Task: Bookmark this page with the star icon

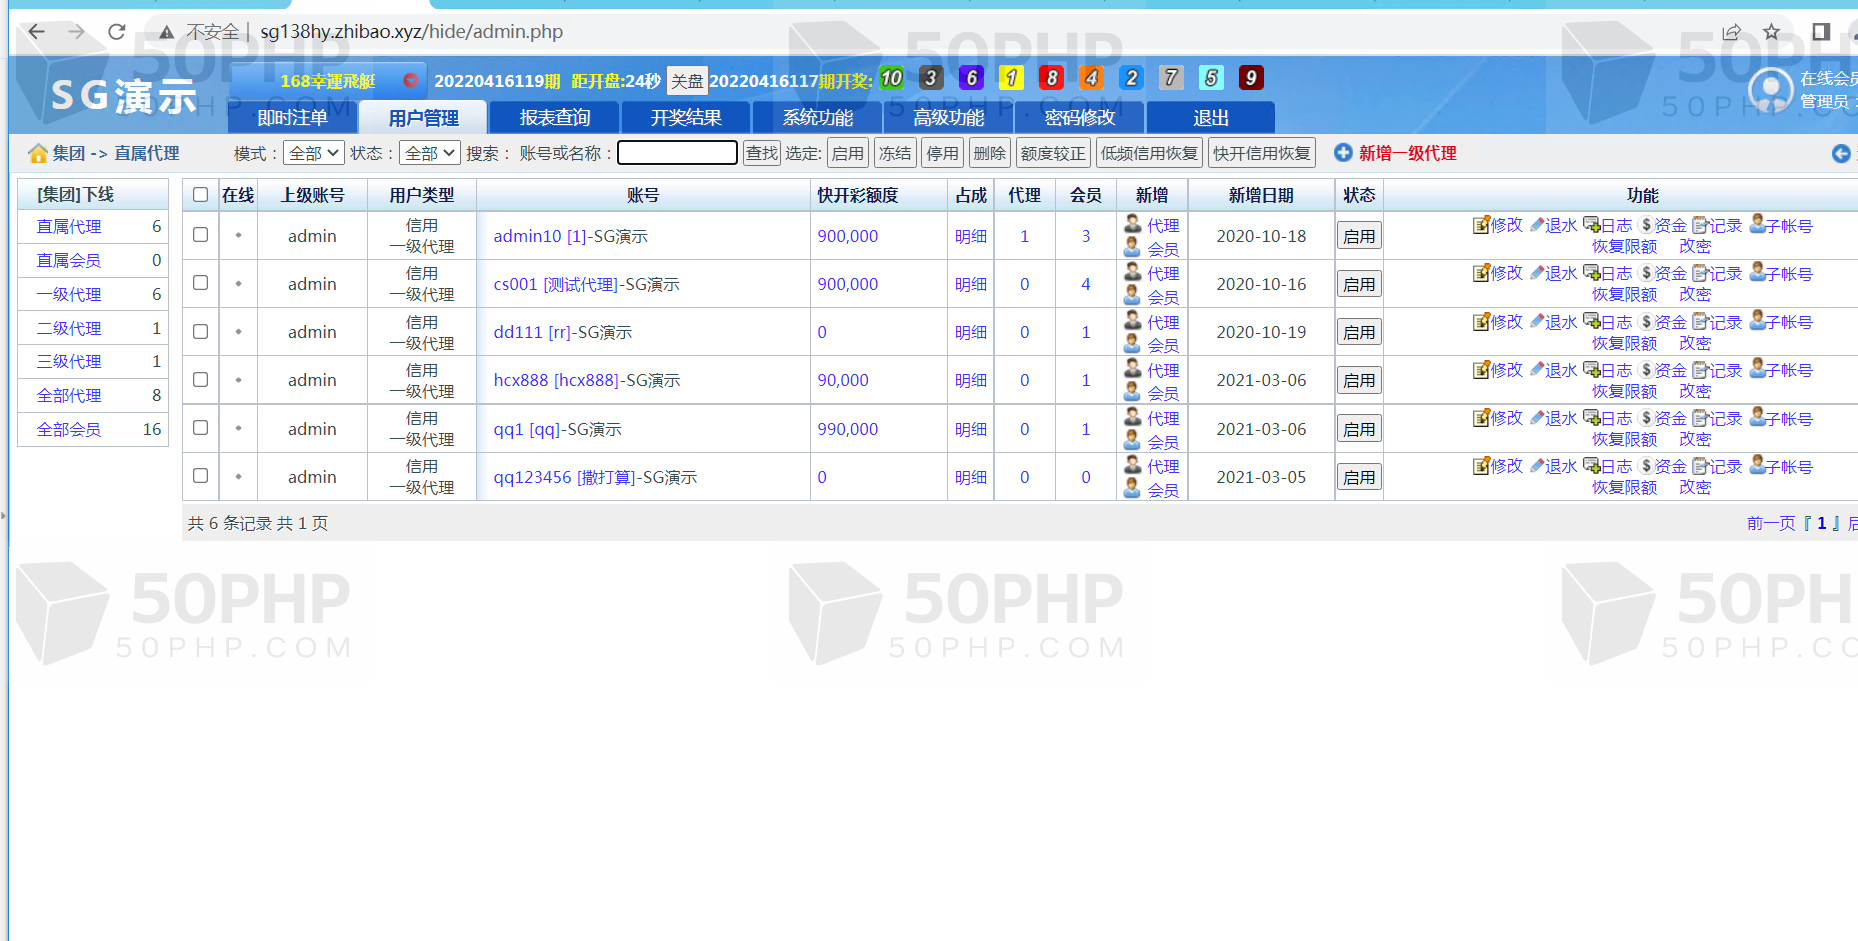Action: [1771, 32]
